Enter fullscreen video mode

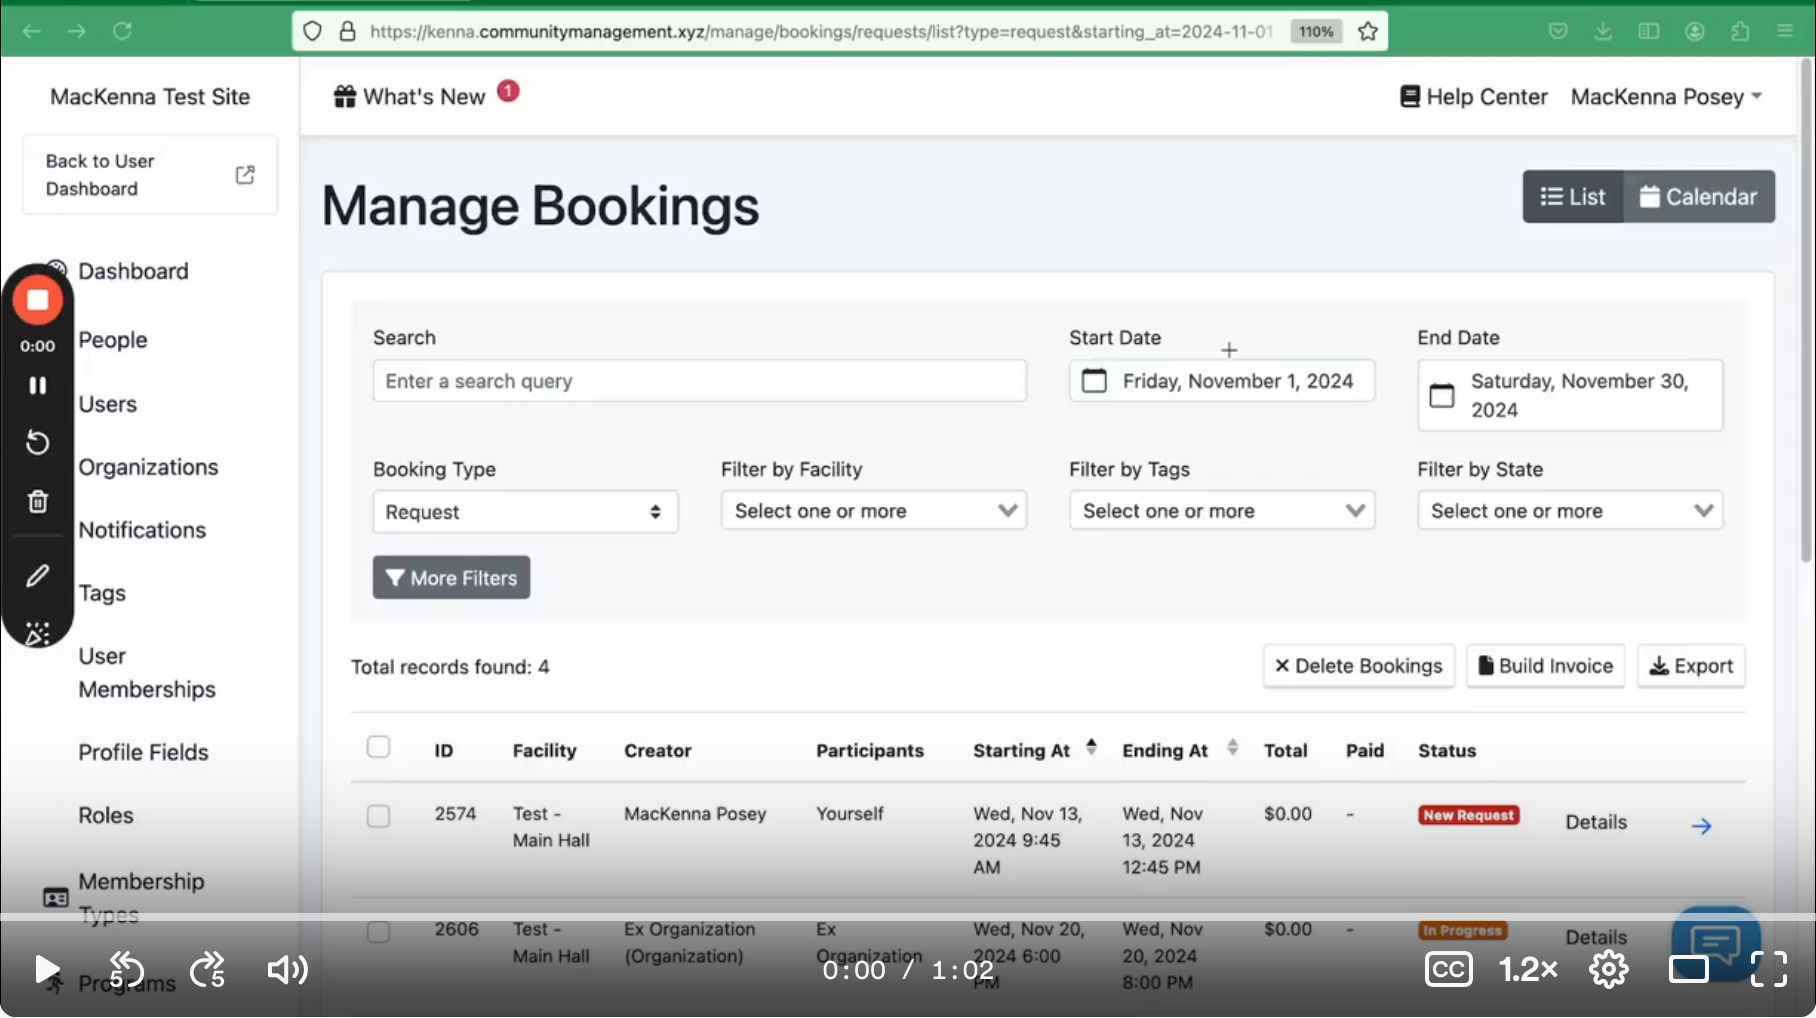[1769, 969]
